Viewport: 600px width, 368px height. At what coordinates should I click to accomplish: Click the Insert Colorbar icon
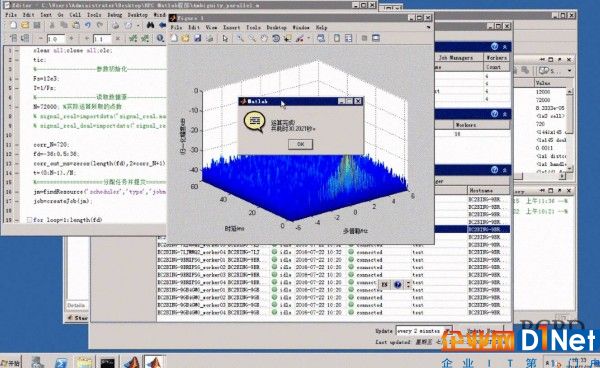pos(337,38)
